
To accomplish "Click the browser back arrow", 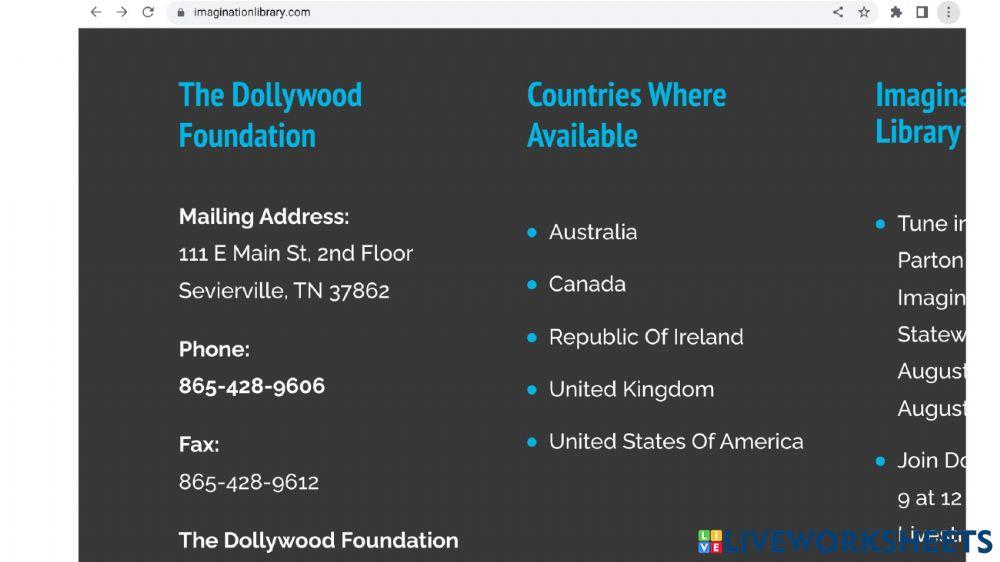I will tap(96, 12).
